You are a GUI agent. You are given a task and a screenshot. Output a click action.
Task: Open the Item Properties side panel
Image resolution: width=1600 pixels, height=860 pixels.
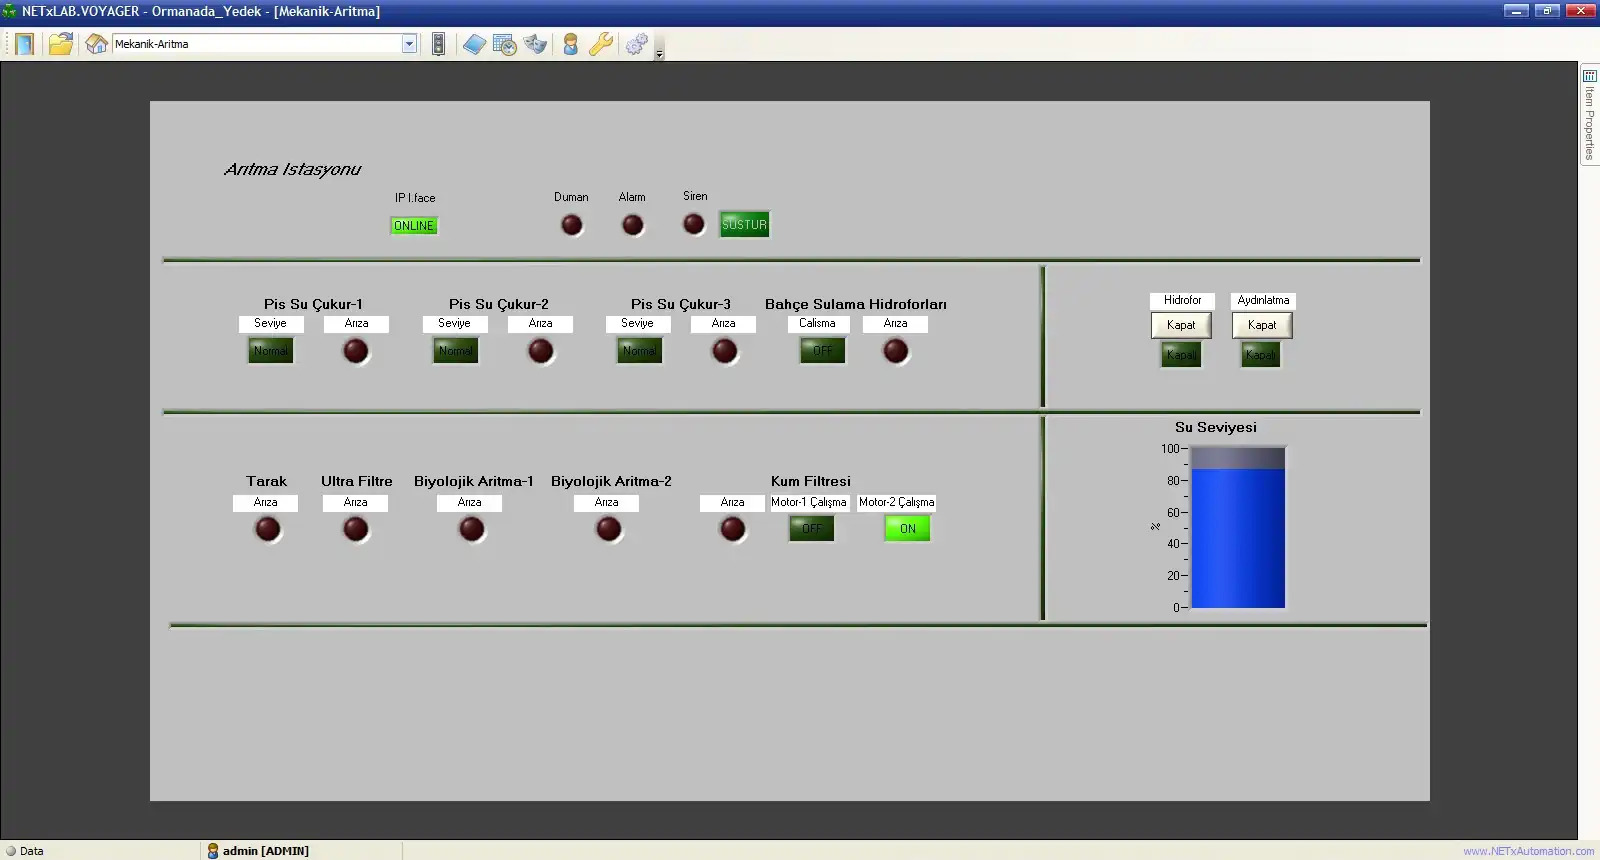[1589, 115]
